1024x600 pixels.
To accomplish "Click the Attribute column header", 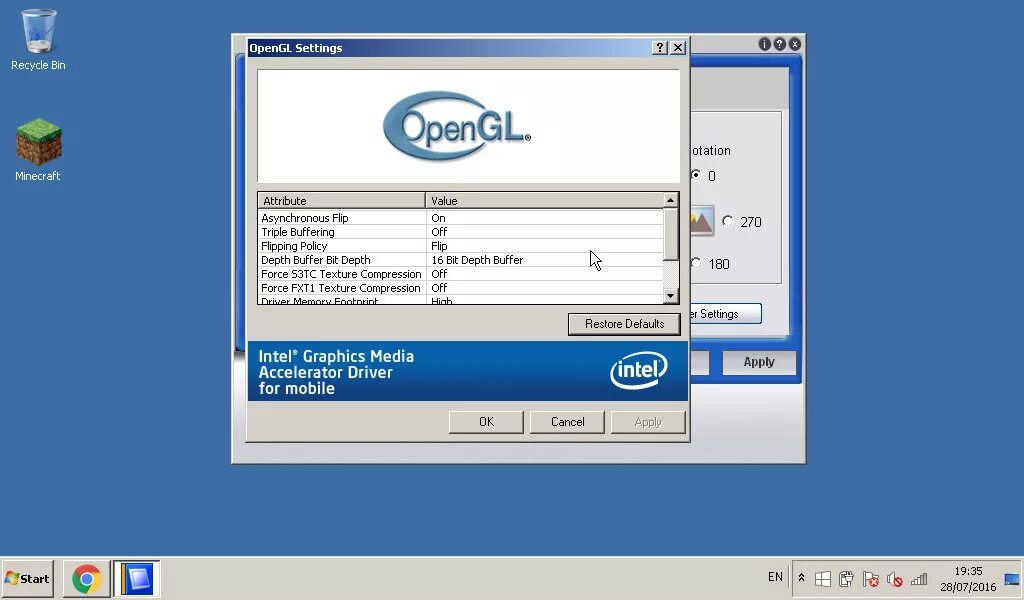I will pyautogui.click(x=342, y=200).
